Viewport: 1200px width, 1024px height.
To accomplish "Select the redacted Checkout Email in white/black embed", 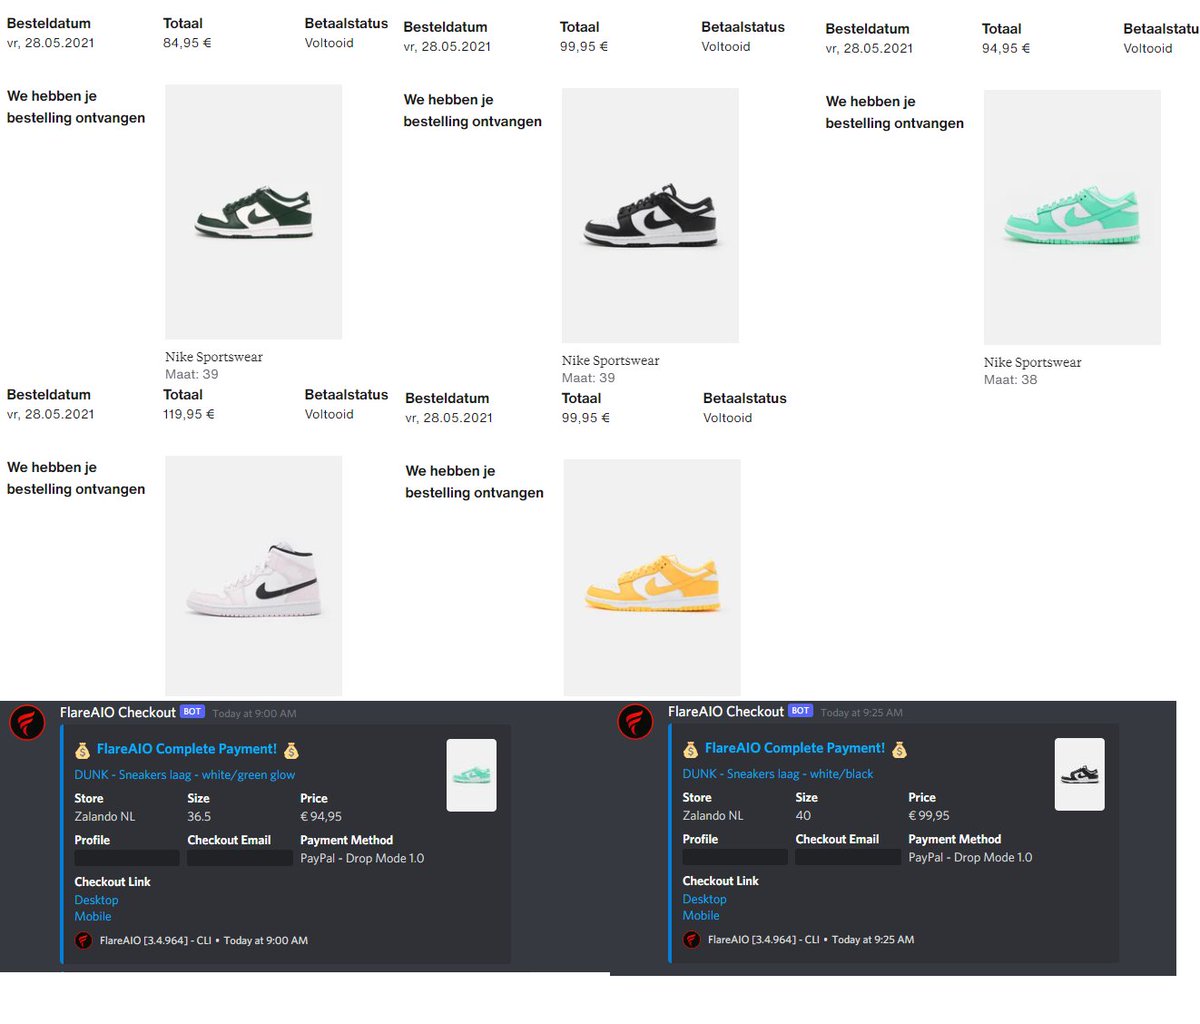I will click(x=848, y=857).
